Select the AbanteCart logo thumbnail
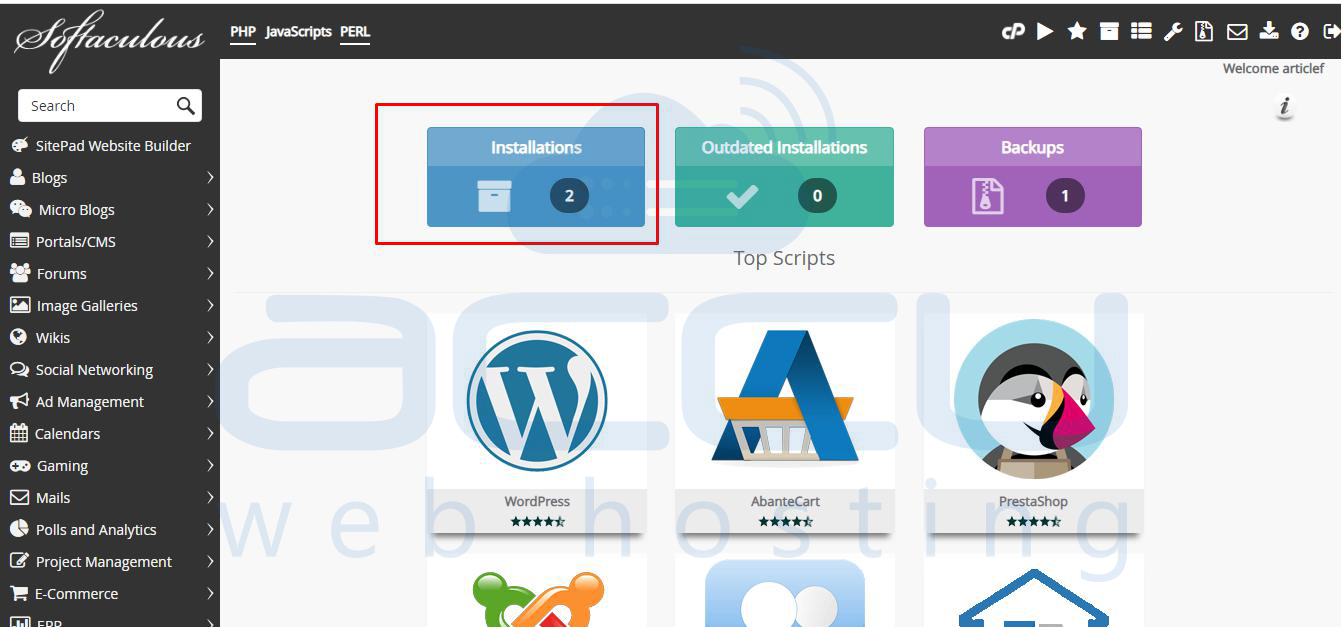 (785, 398)
